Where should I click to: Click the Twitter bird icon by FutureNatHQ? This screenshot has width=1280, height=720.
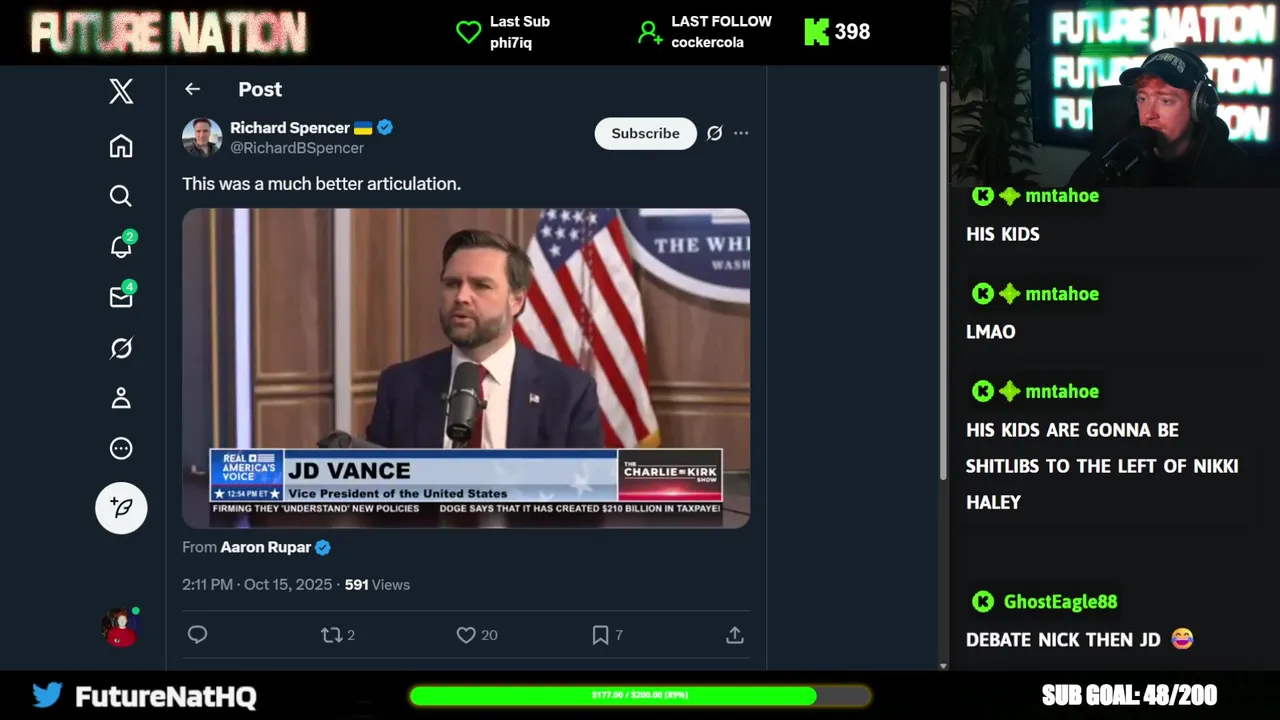[x=47, y=695]
